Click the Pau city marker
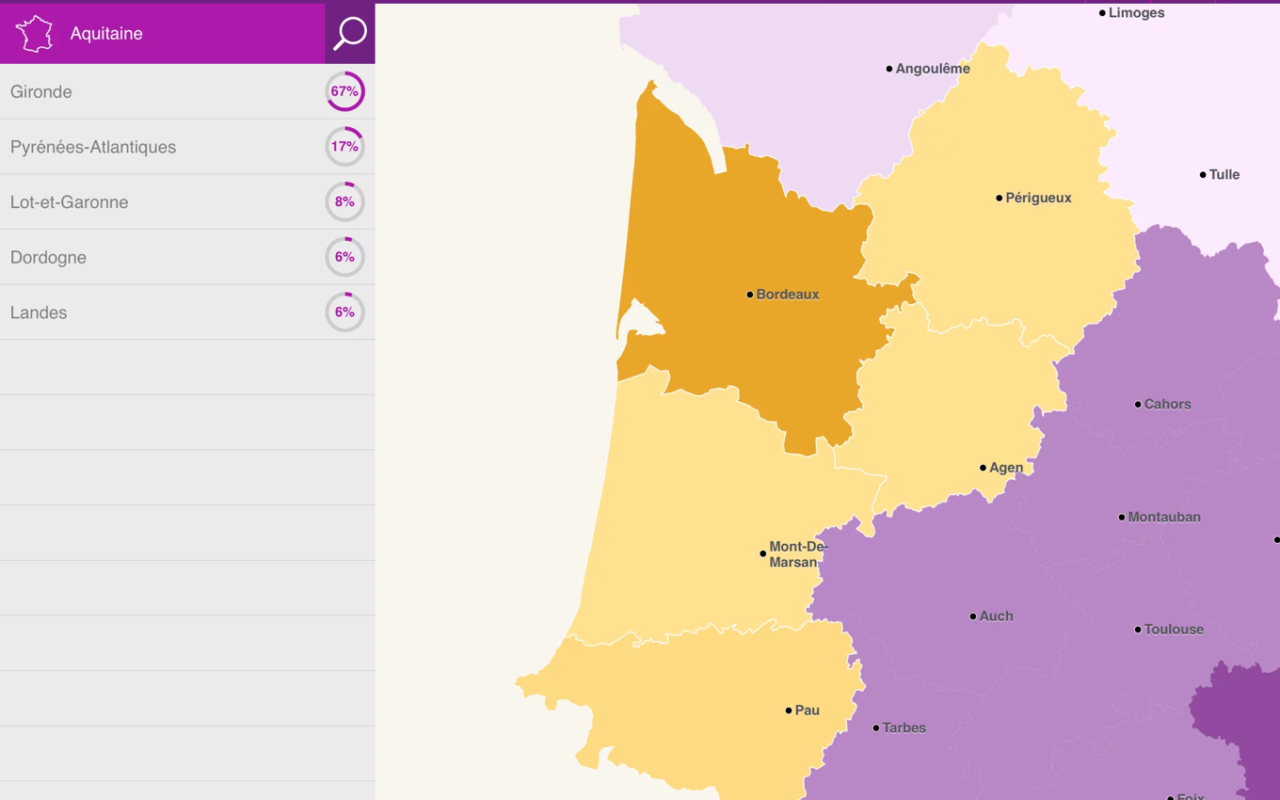Screen dimensions: 1280x800 [788, 710]
